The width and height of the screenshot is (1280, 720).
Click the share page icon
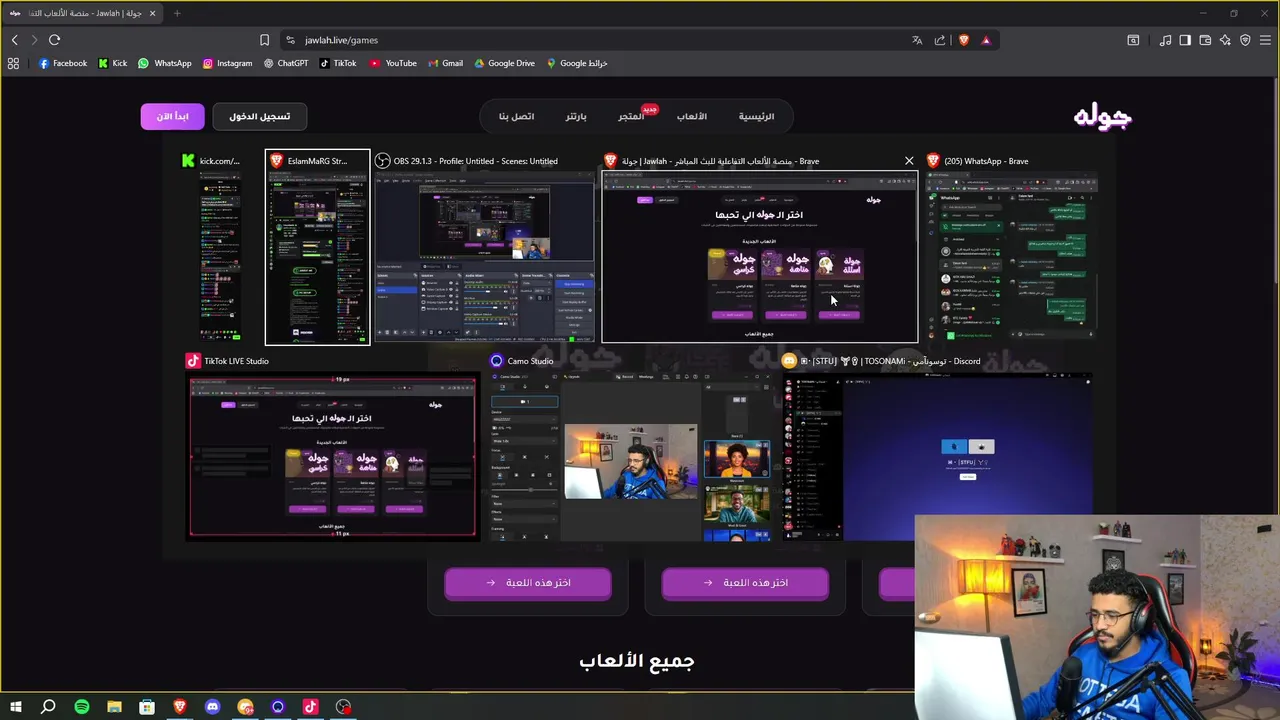[x=940, y=40]
